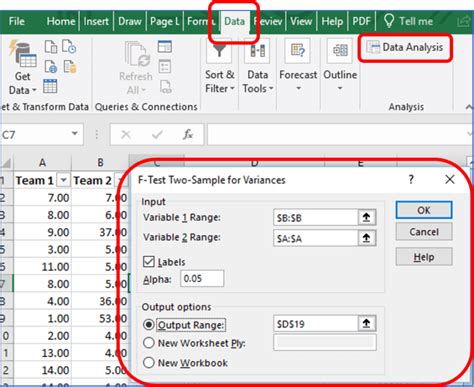Viewport: 474px width, 387px height.
Task: Toggle the Labels checkbox
Action: [149, 262]
